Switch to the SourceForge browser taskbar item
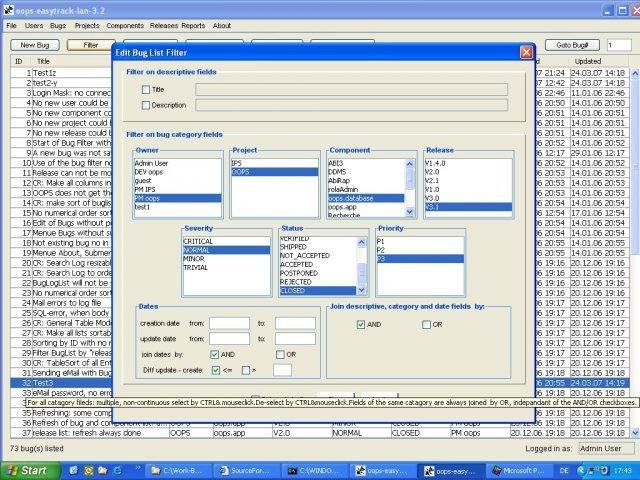Image resolution: width=640 pixels, height=480 pixels. tap(246, 471)
